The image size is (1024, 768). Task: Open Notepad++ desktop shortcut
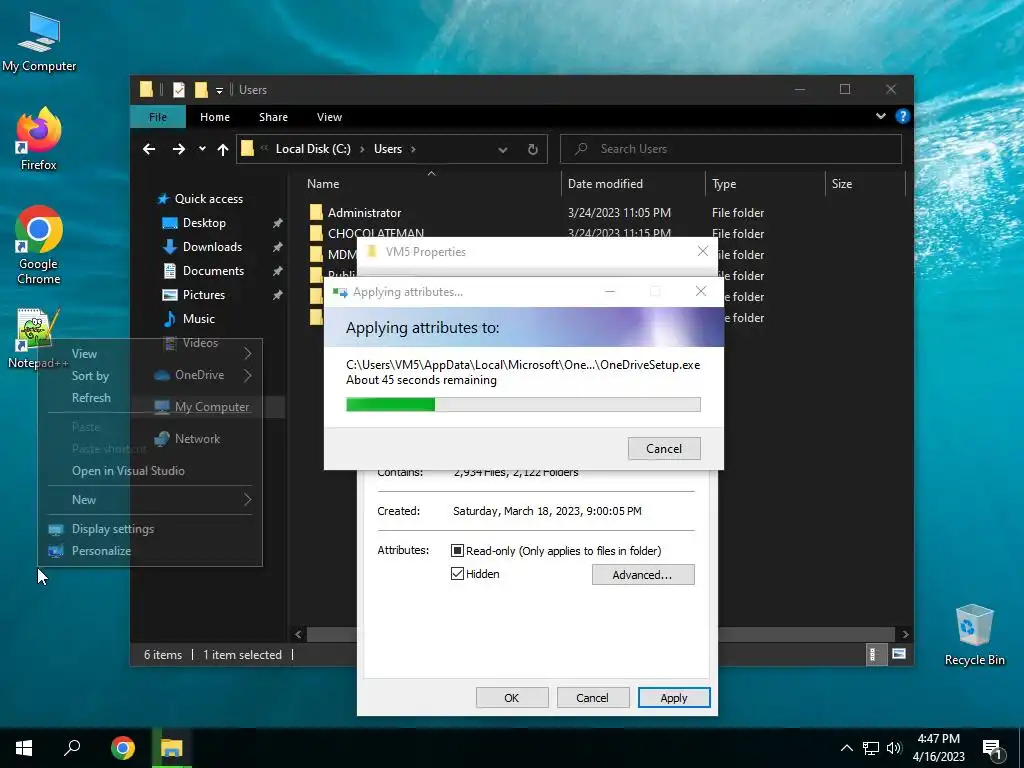(x=37, y=338)
